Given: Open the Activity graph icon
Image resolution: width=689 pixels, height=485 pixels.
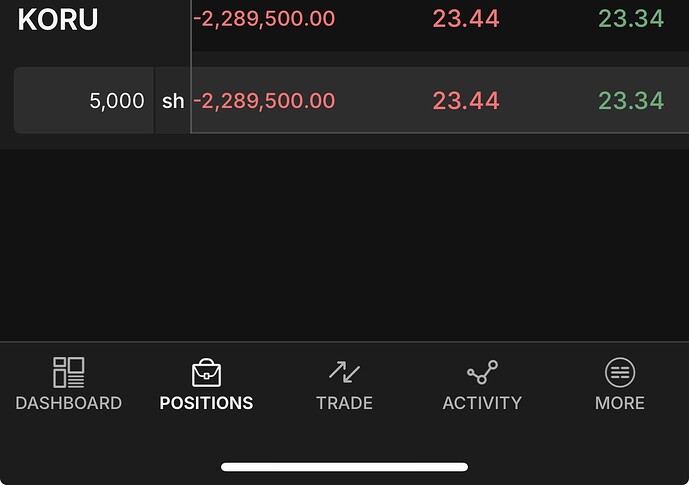Looking at the screenshot, I should click(x=482, y=372).
